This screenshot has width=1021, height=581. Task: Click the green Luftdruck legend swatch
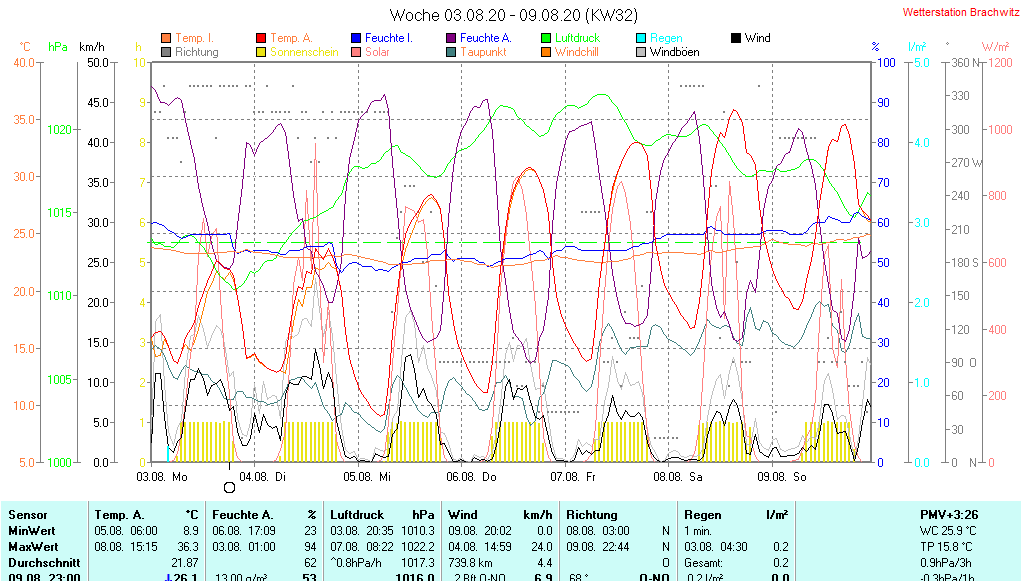tap(547, 38)
